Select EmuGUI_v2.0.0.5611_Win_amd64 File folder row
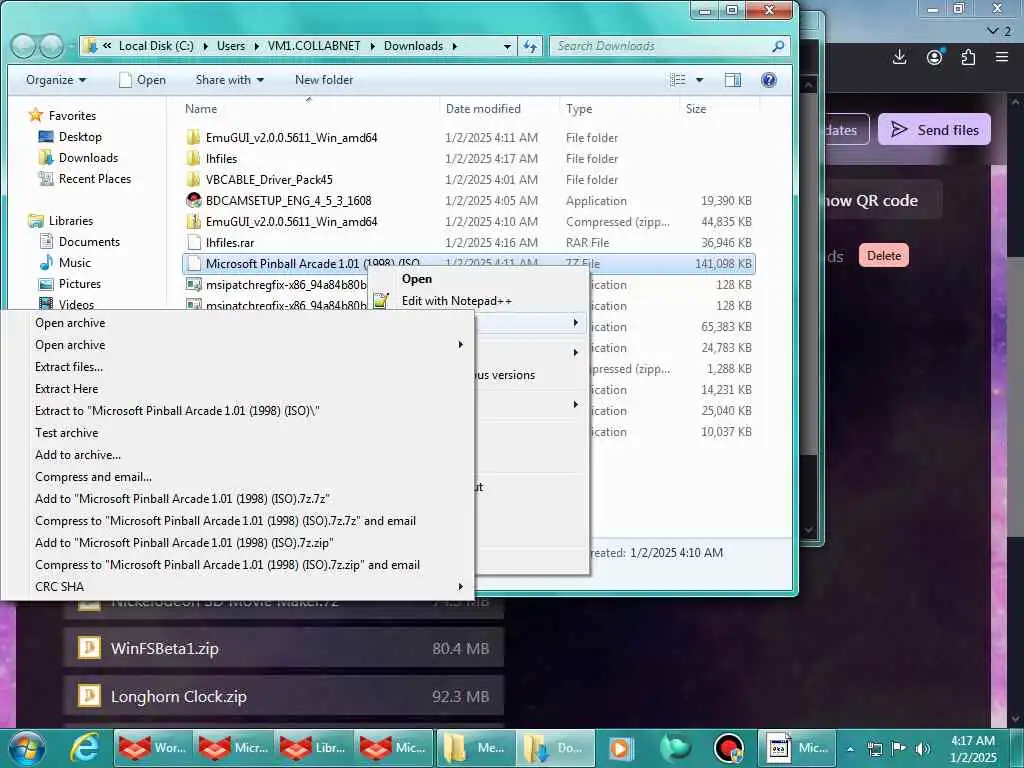Viewport: 1024px width, 768px height. 468,138
